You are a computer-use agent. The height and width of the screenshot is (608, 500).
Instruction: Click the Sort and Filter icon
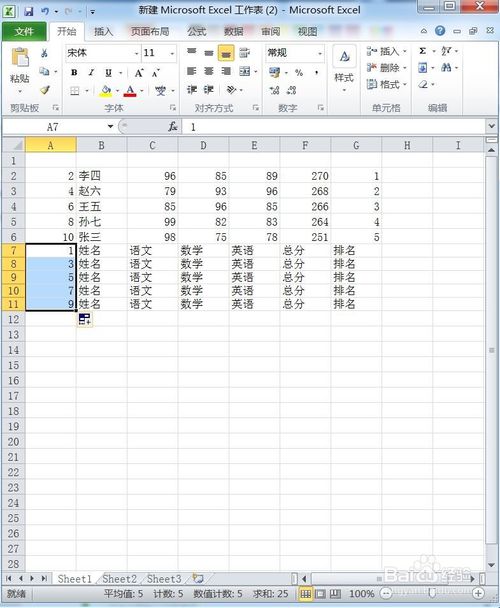(x=446, y=51)
